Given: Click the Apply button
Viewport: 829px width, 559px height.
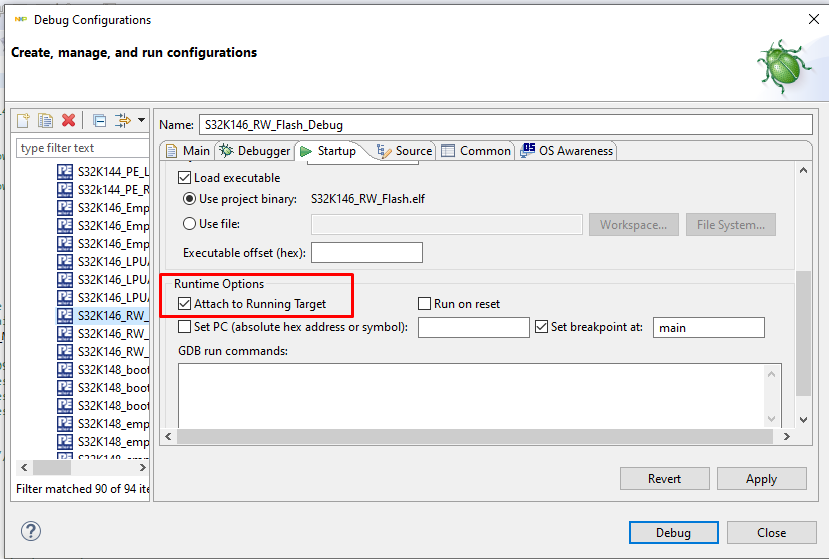Looking at the screenshot, I should click(761, 479).
